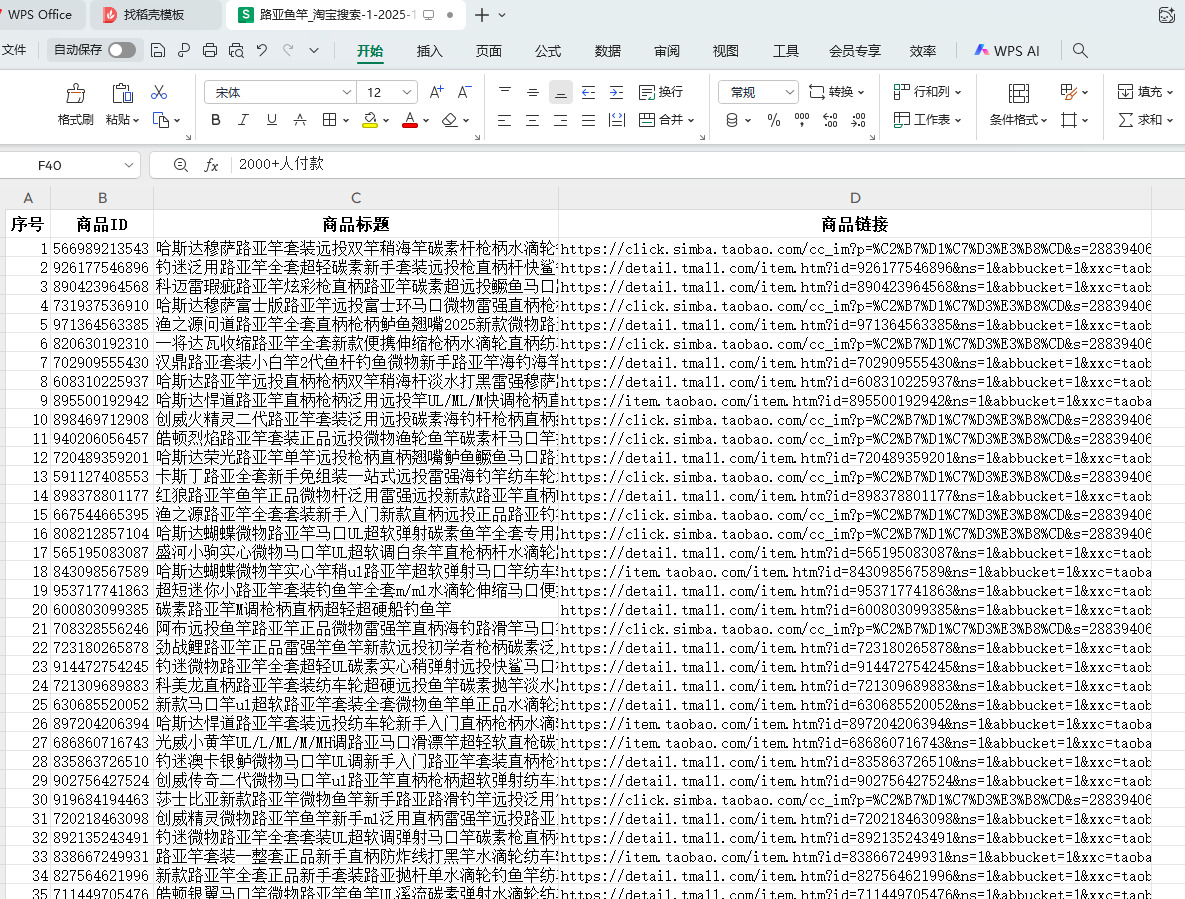This screenshot has height=899, width=1185.
Task: Click the F40 name box field
Action: tap(70, 165)
